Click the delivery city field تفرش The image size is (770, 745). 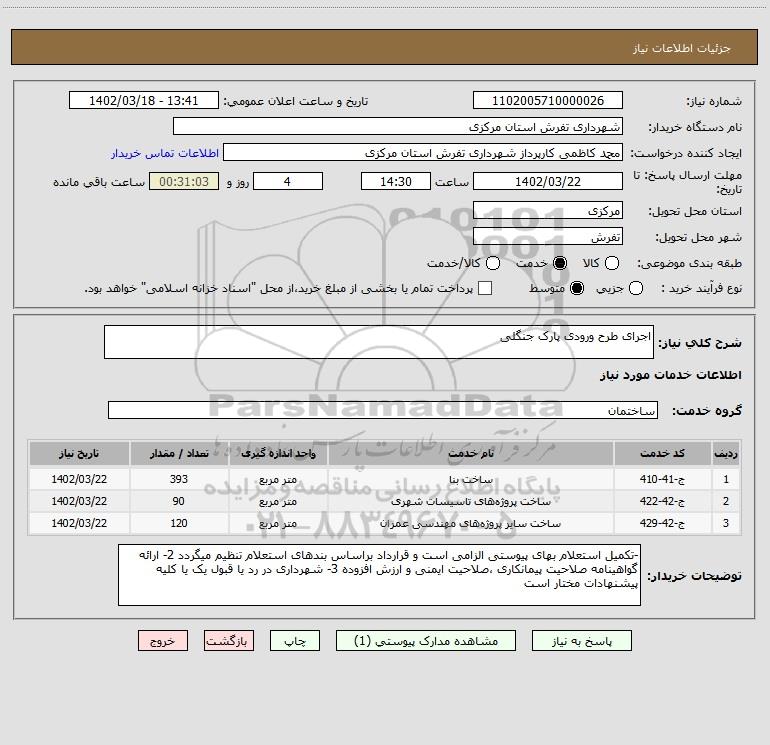tap(548, 237)
